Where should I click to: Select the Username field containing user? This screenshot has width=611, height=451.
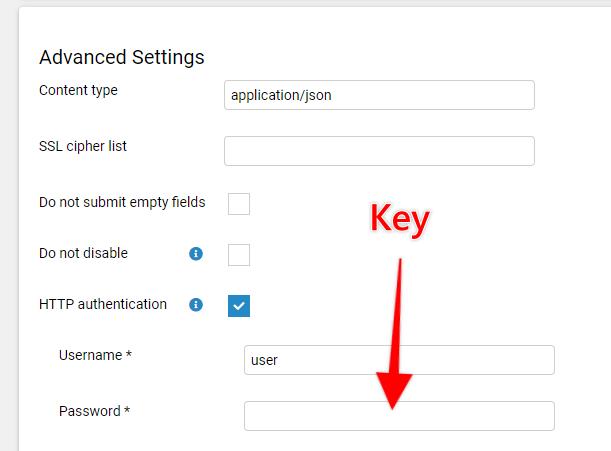[x=399, y=360]
